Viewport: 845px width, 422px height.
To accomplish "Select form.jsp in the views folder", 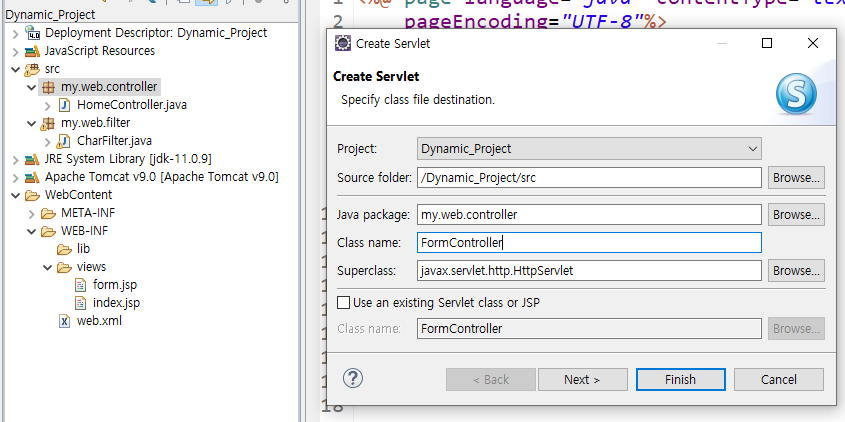I will coord(115,285).
